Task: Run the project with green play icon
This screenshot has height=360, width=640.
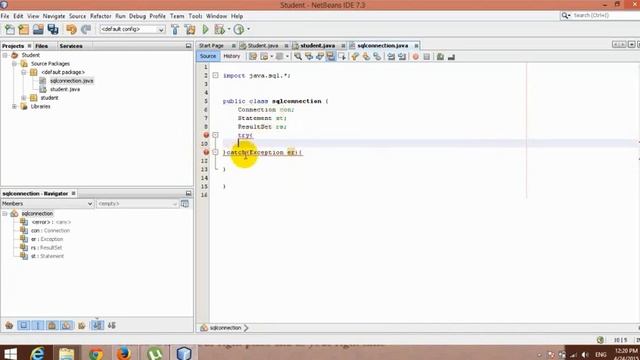Action: tap(205, 29)
